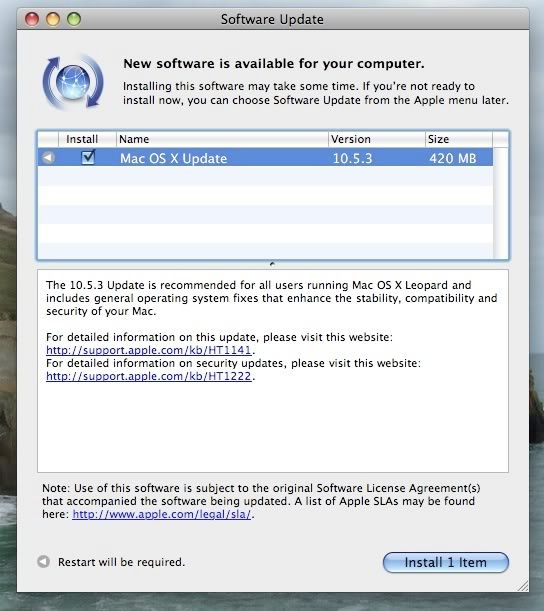Open the support.apple.com/kb/HT1141 link
The height and width of the screenshot is (611, 544).
(148, 350)
